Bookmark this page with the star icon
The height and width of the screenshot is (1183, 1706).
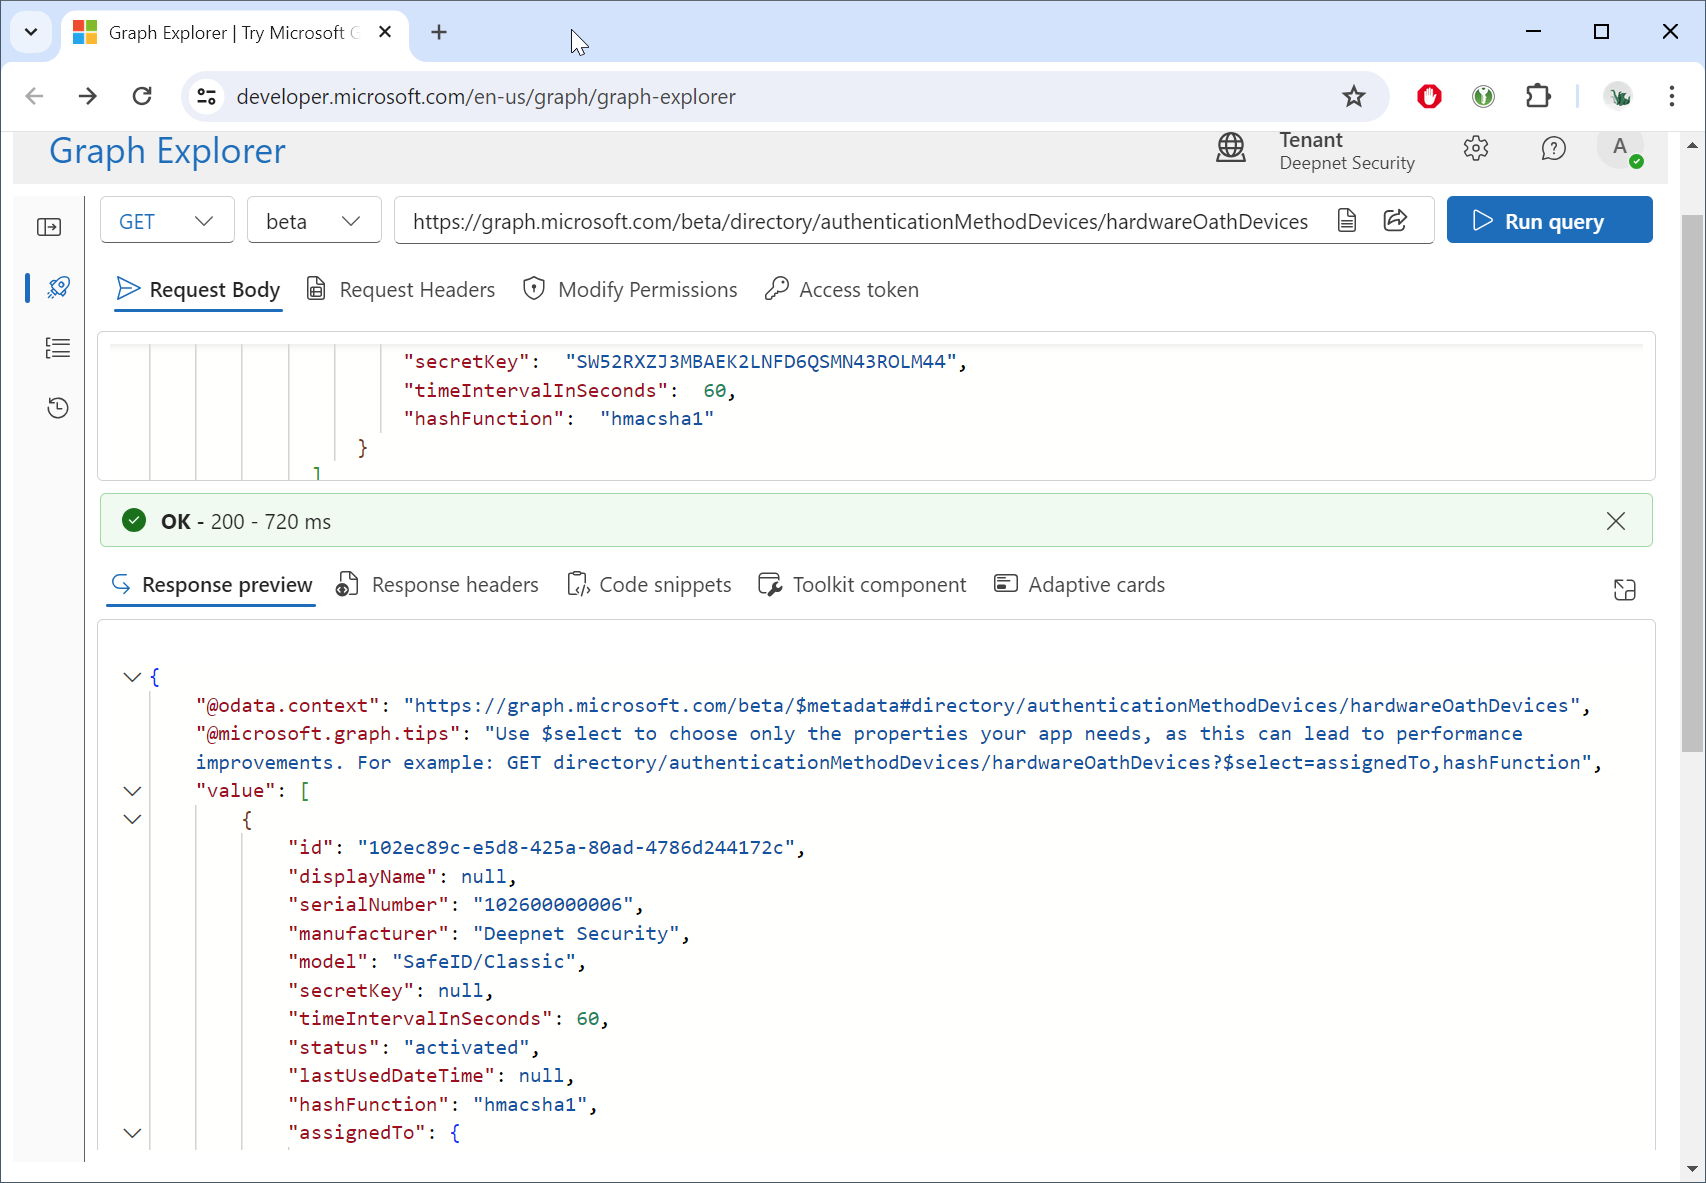pos(1354,97)
